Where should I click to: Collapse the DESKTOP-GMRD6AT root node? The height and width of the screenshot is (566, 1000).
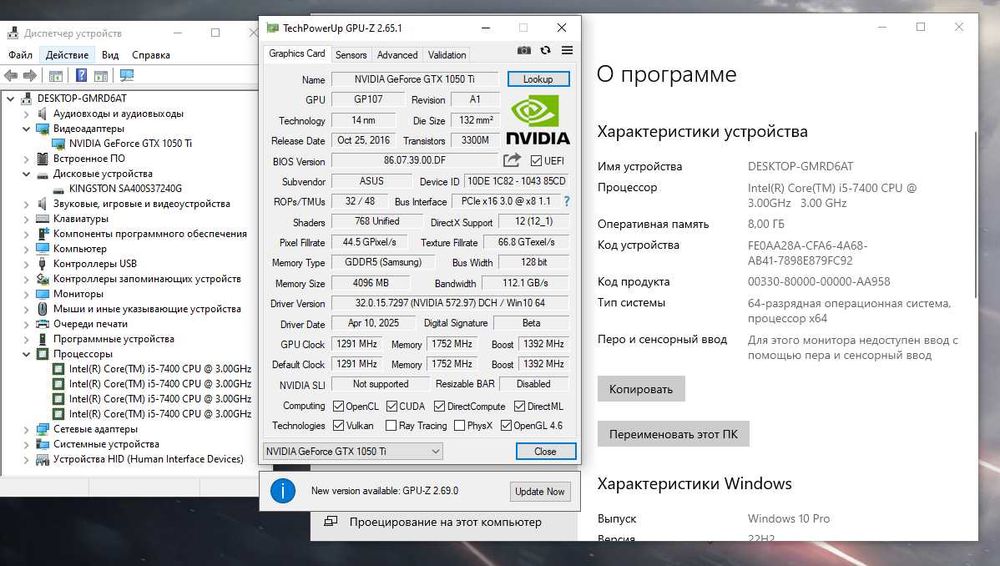[x=11, y=99]
